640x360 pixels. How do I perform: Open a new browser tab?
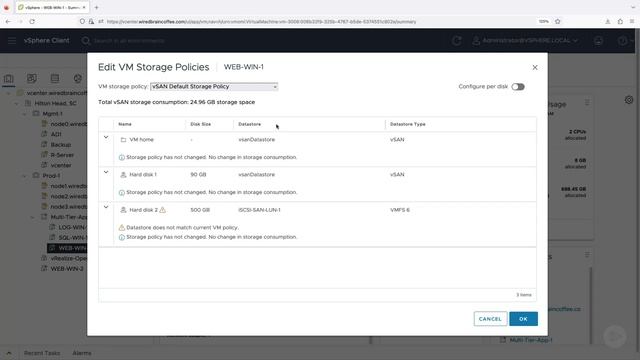96,7
